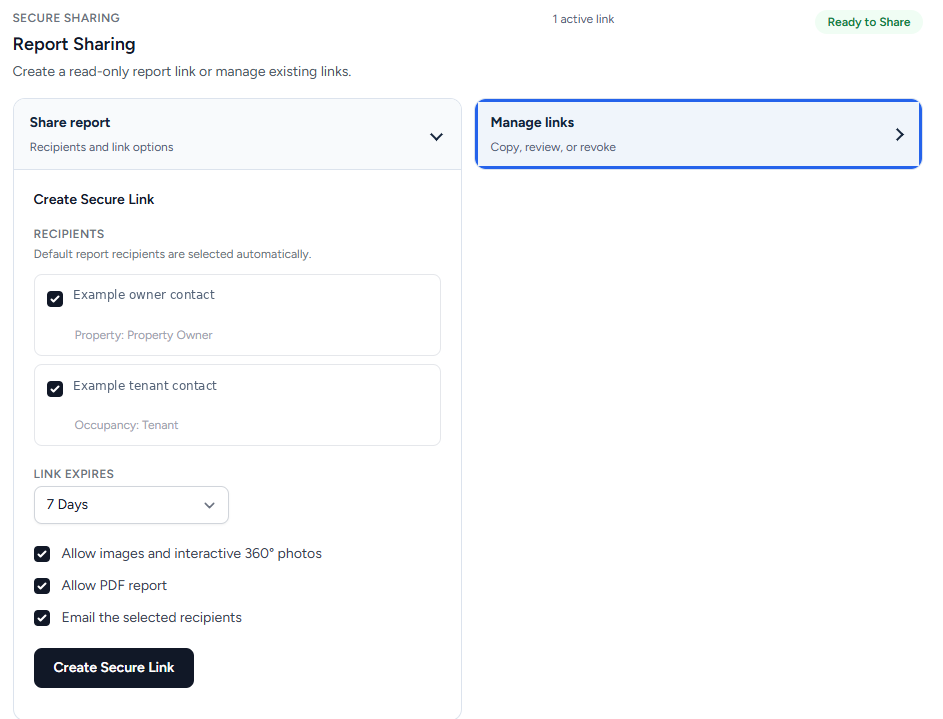Click 'Create a read-only report link' description

[x=182, y=72]
